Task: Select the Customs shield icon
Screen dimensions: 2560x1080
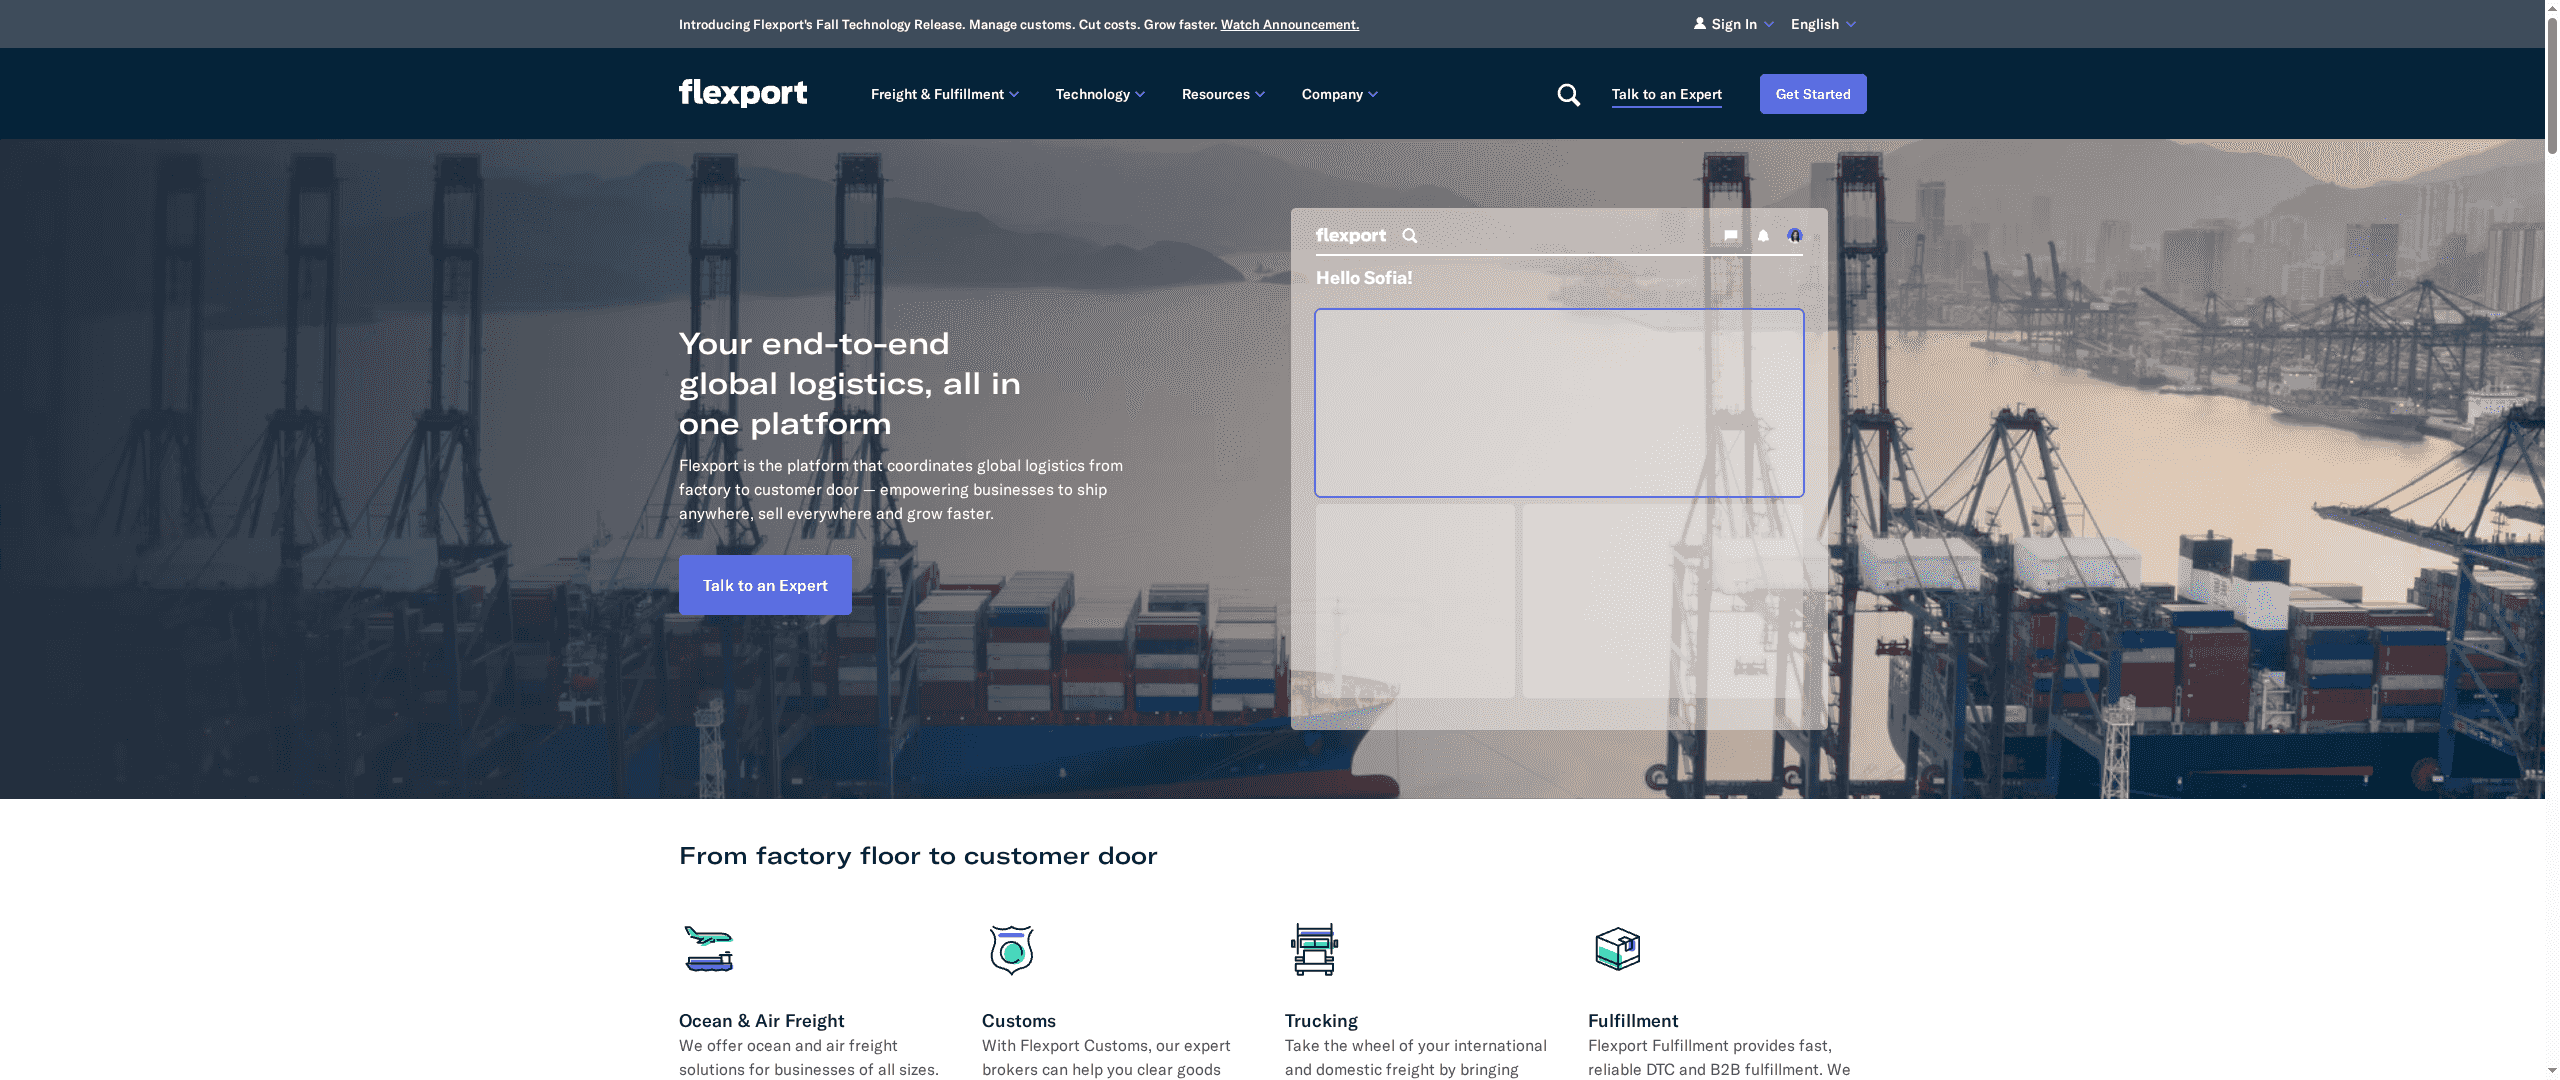Action: point(1011,949)
